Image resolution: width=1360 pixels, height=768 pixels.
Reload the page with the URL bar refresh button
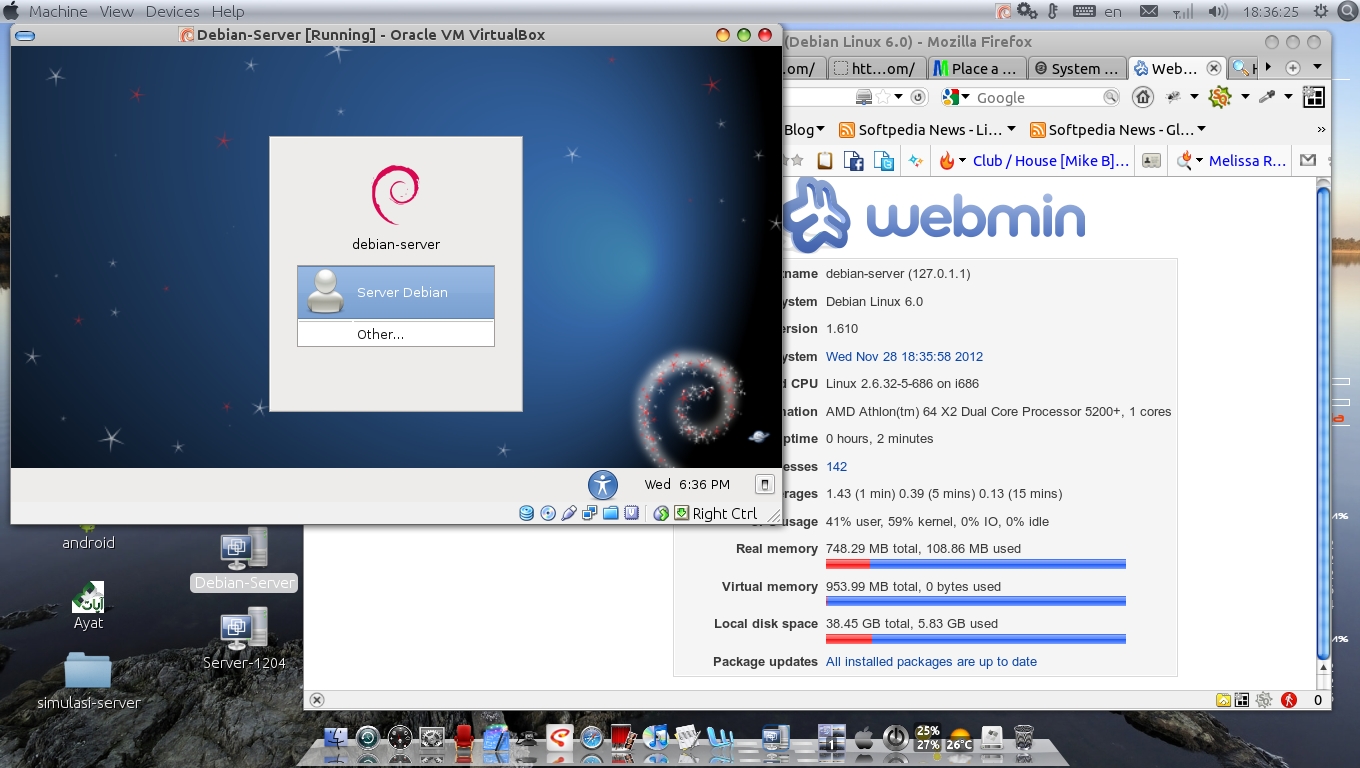click(x=918, y=97)
